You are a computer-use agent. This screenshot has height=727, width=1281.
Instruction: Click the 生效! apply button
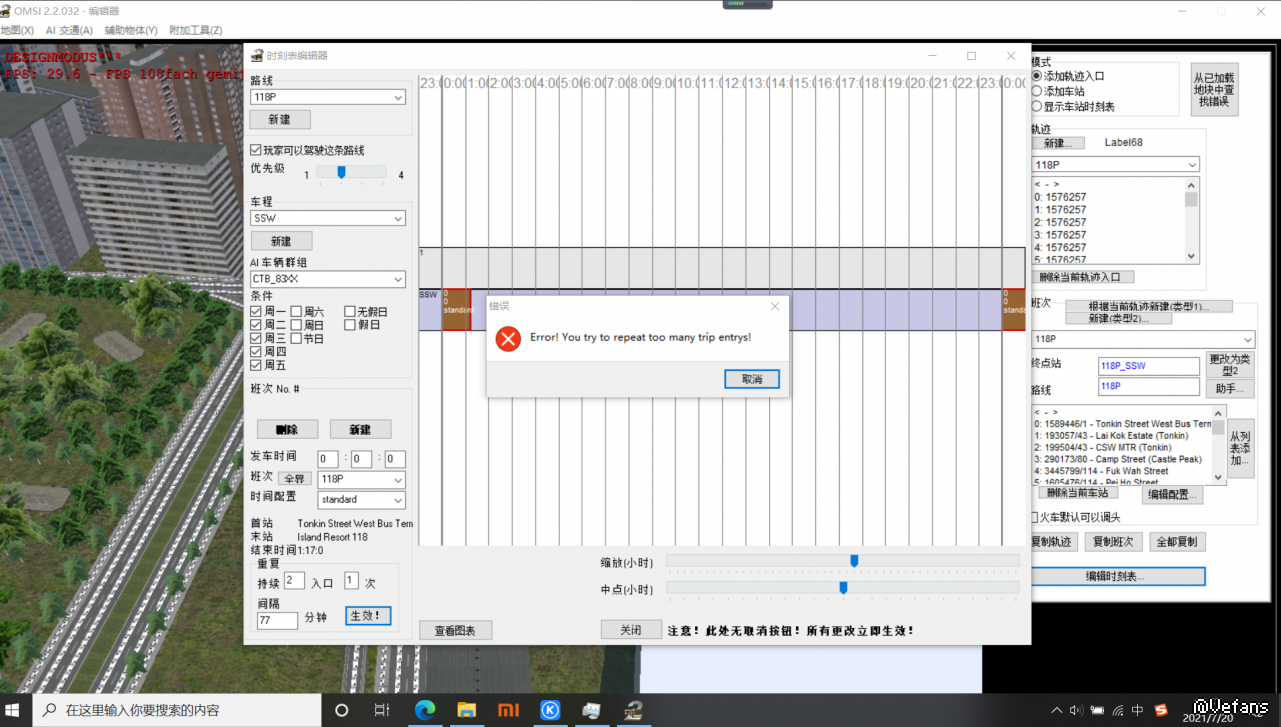tap(368, 616)
